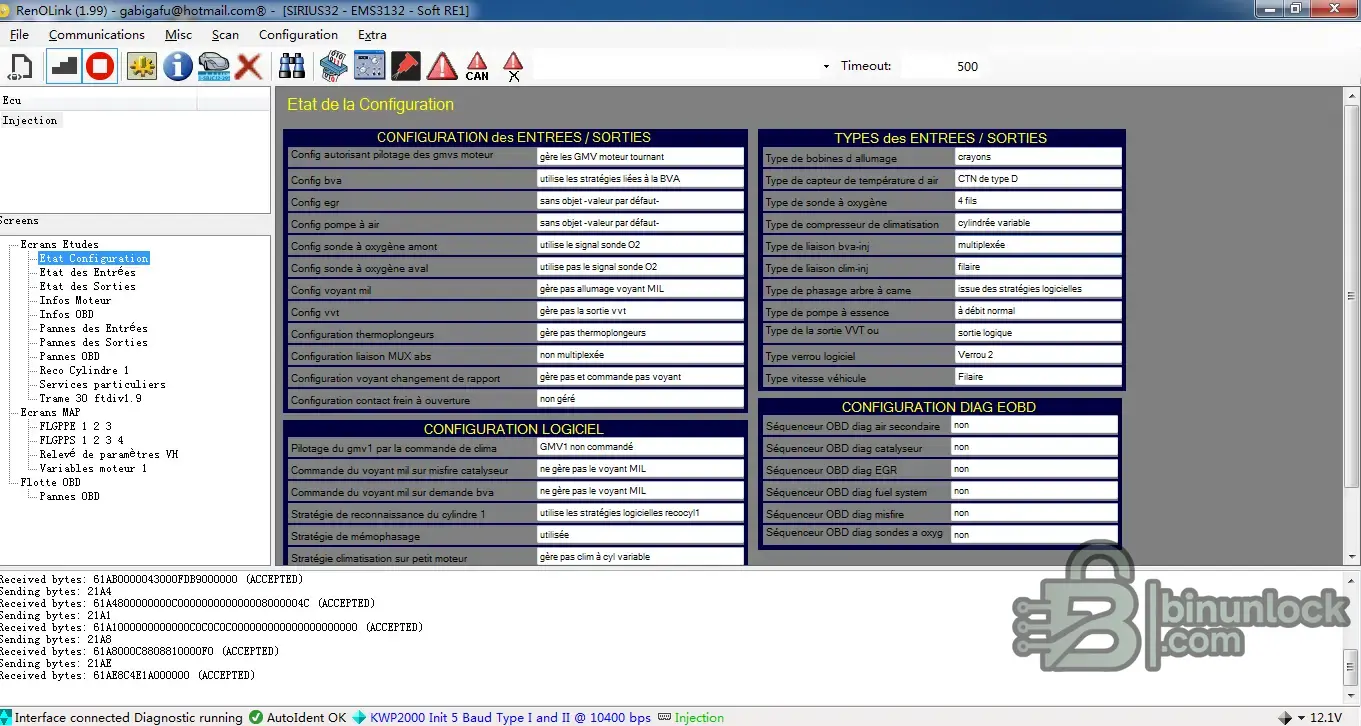The image size is (1361, 726).
Task: Open the Infos Moteur screen
Action: (x=75, y=300)
